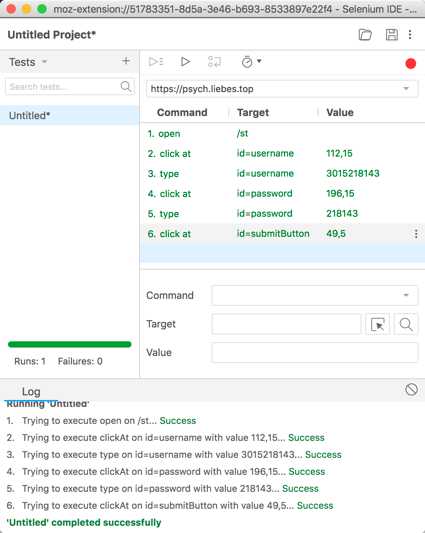This screenshot has width=425, height=533.
Task: Select command row 1 open
Action: 282,134
